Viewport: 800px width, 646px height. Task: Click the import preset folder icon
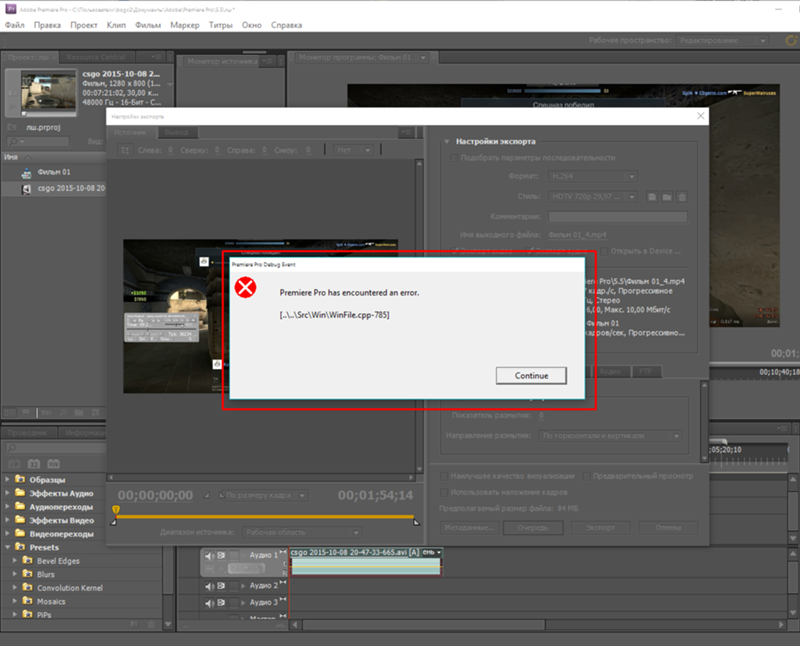(x=667, y=196)
